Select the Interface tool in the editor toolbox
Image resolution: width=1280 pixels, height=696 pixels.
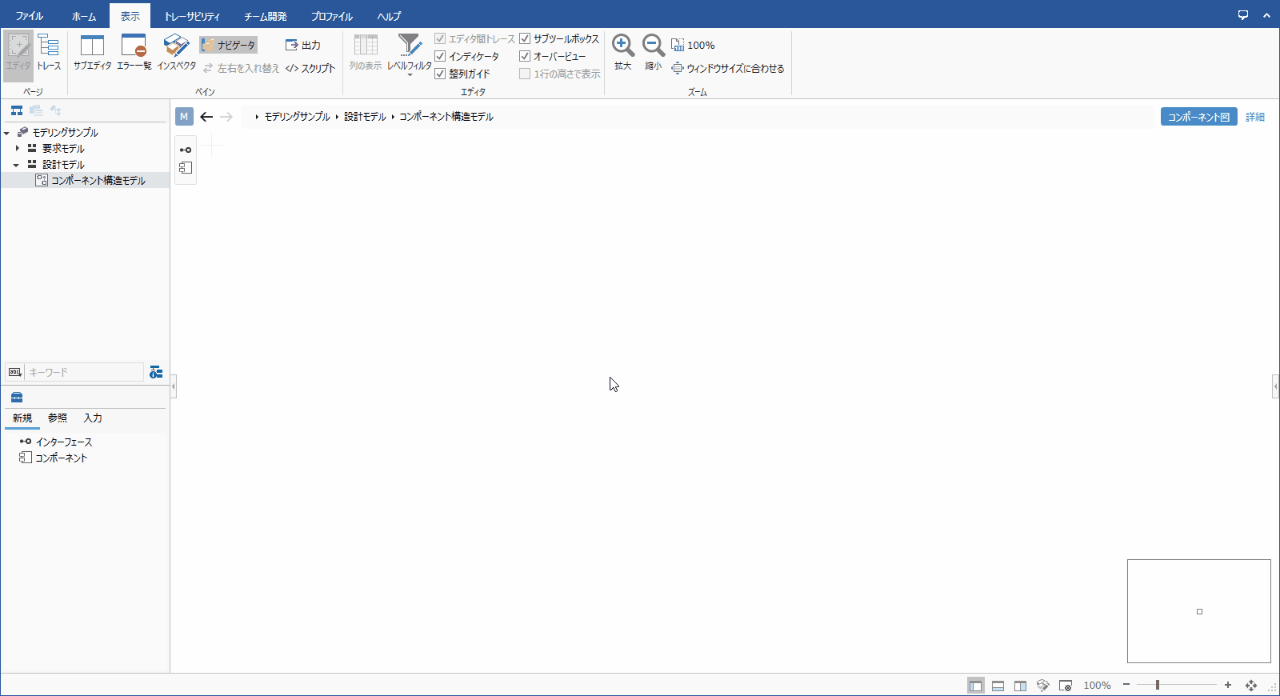pos(185,150)
